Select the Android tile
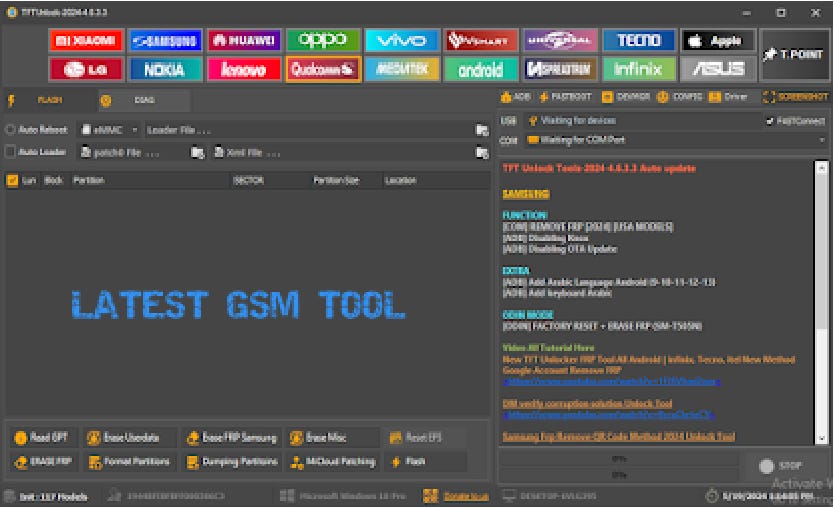This screenshot has height=508, width=834. point(480,69)
